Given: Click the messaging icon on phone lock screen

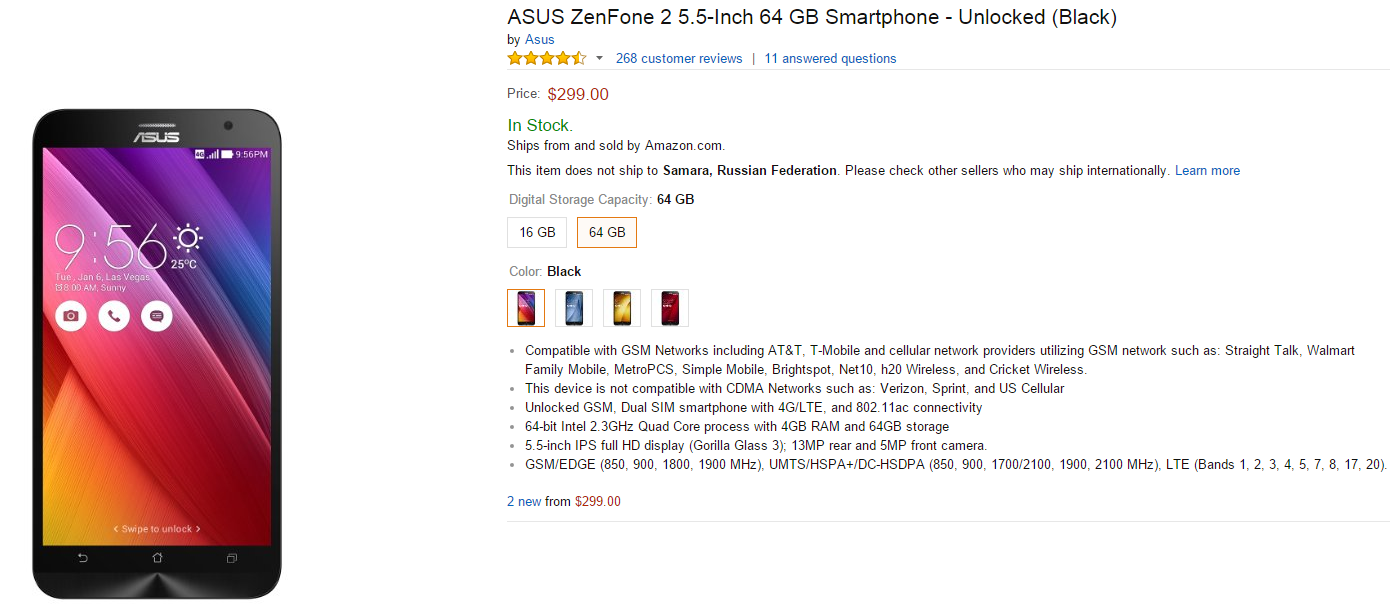Looking at the screenshot, I should (157, 316).
